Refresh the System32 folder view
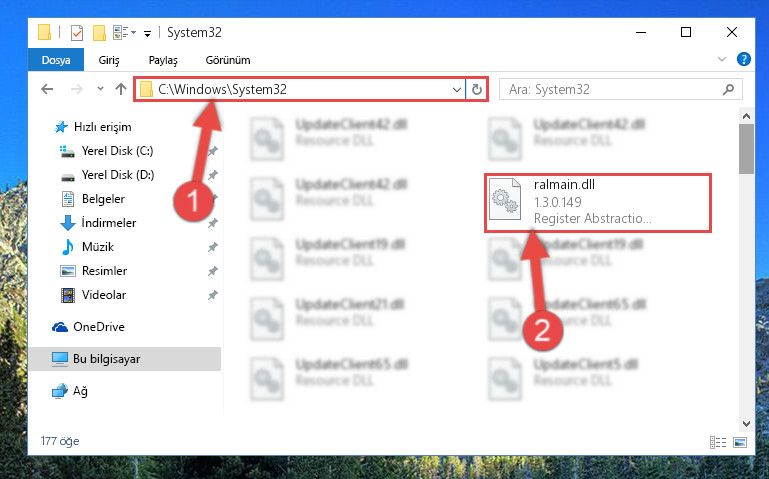The height and width of the screenshot is (479, 769). point(477,89)
